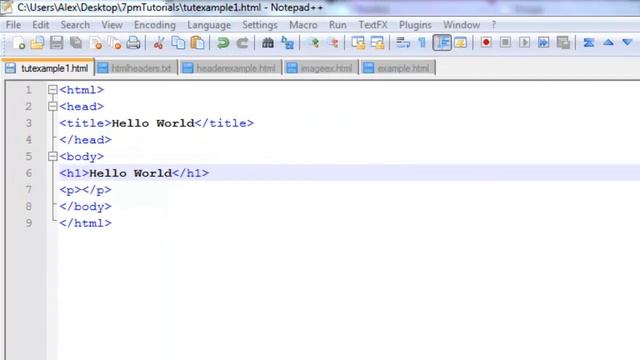Viewport: 640px width, 360px height.
Task: Print the document with printer icon
Action: tap(133, 43)
